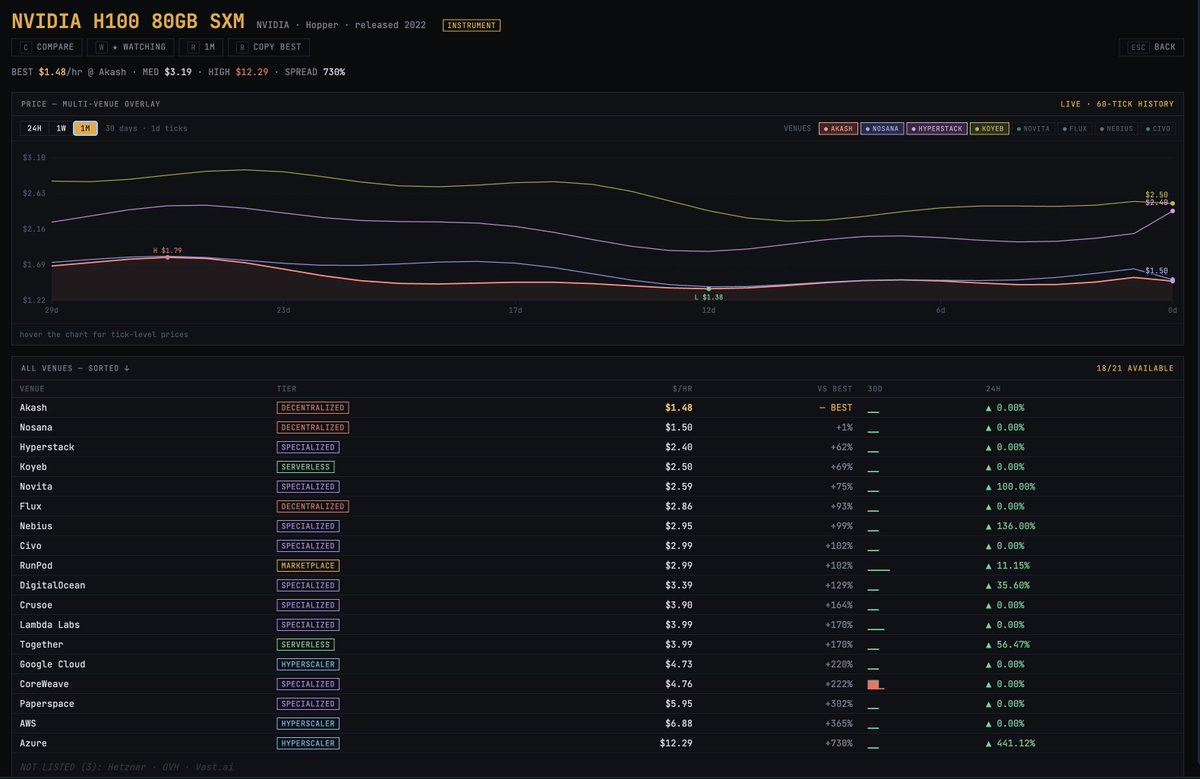This screenshot has height=779, width=1200.
Task: Click Novita's 100.00% 24H change
Action: tap(1010, 486)
